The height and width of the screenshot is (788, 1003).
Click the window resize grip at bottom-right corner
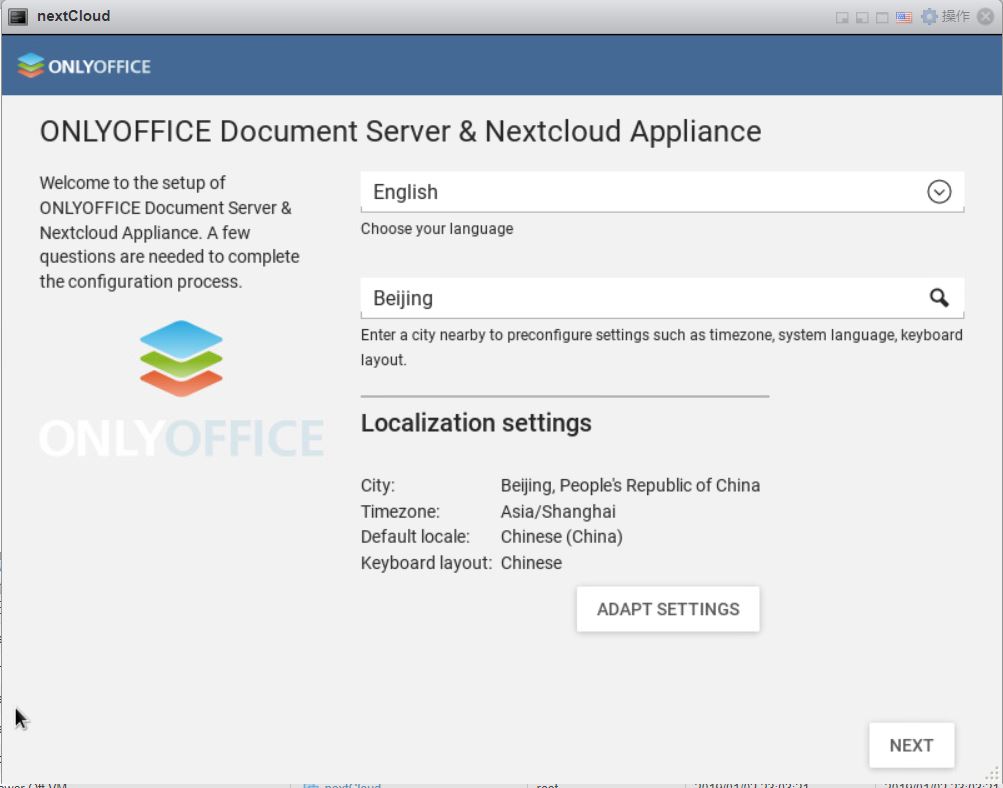click(x=992, y=775)
